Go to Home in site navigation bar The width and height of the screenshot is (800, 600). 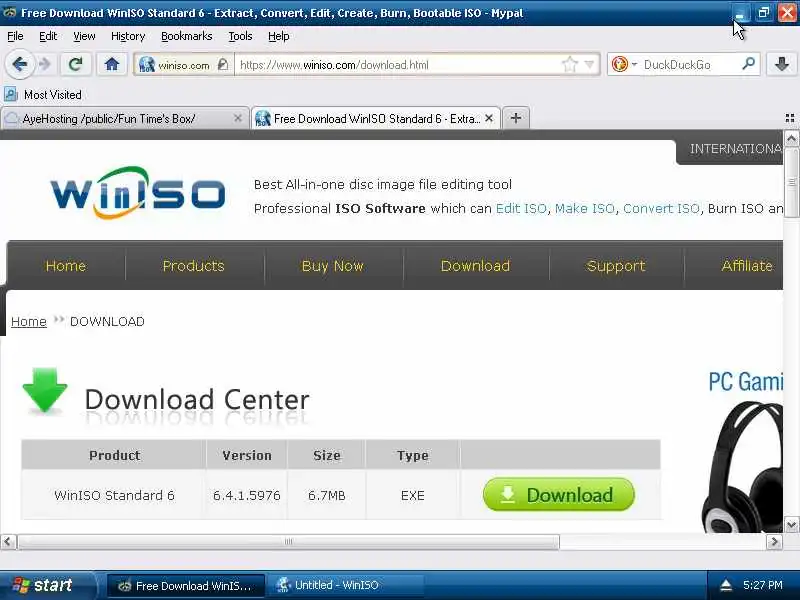66,266
